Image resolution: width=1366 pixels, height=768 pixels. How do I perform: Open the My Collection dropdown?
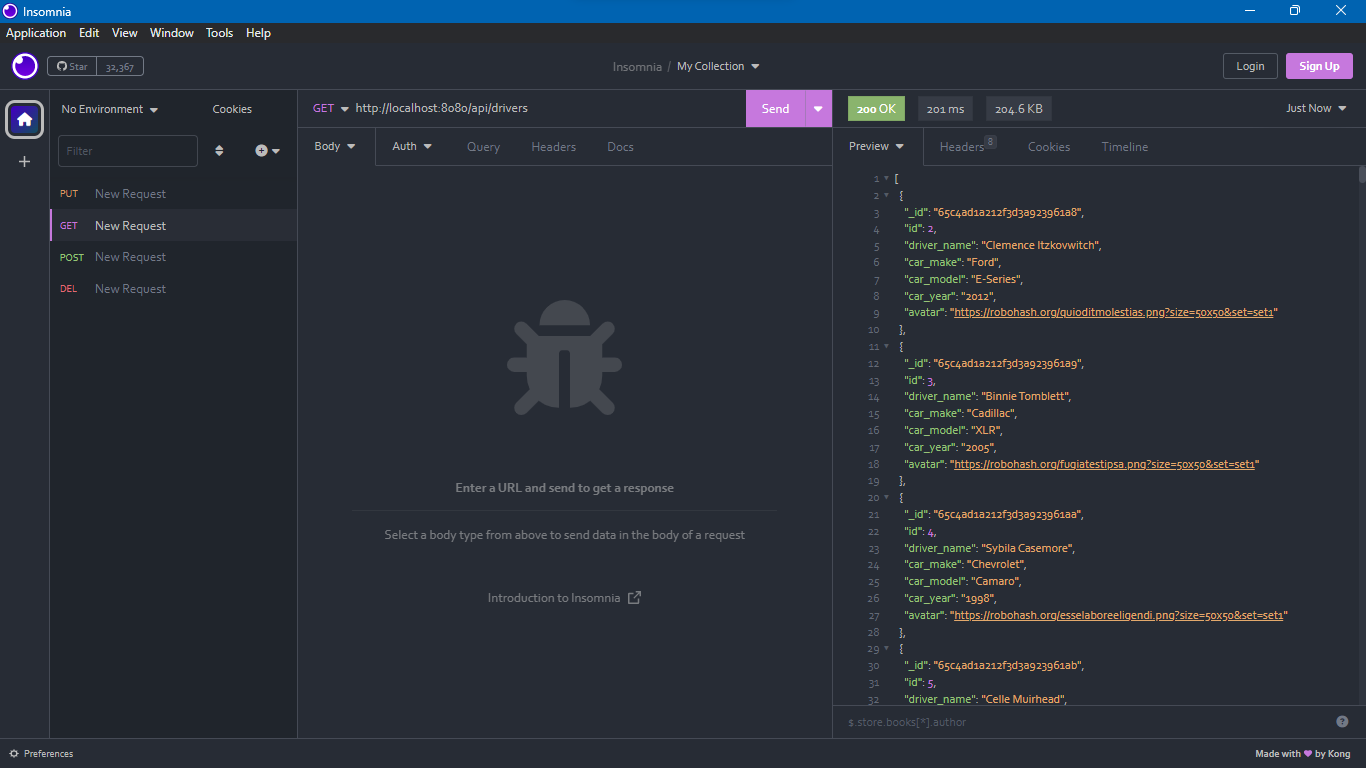[x=718, y=66]
